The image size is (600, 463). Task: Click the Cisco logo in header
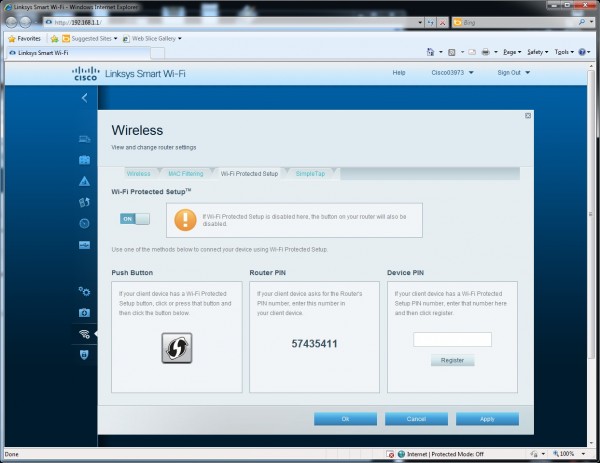(85, 73)
